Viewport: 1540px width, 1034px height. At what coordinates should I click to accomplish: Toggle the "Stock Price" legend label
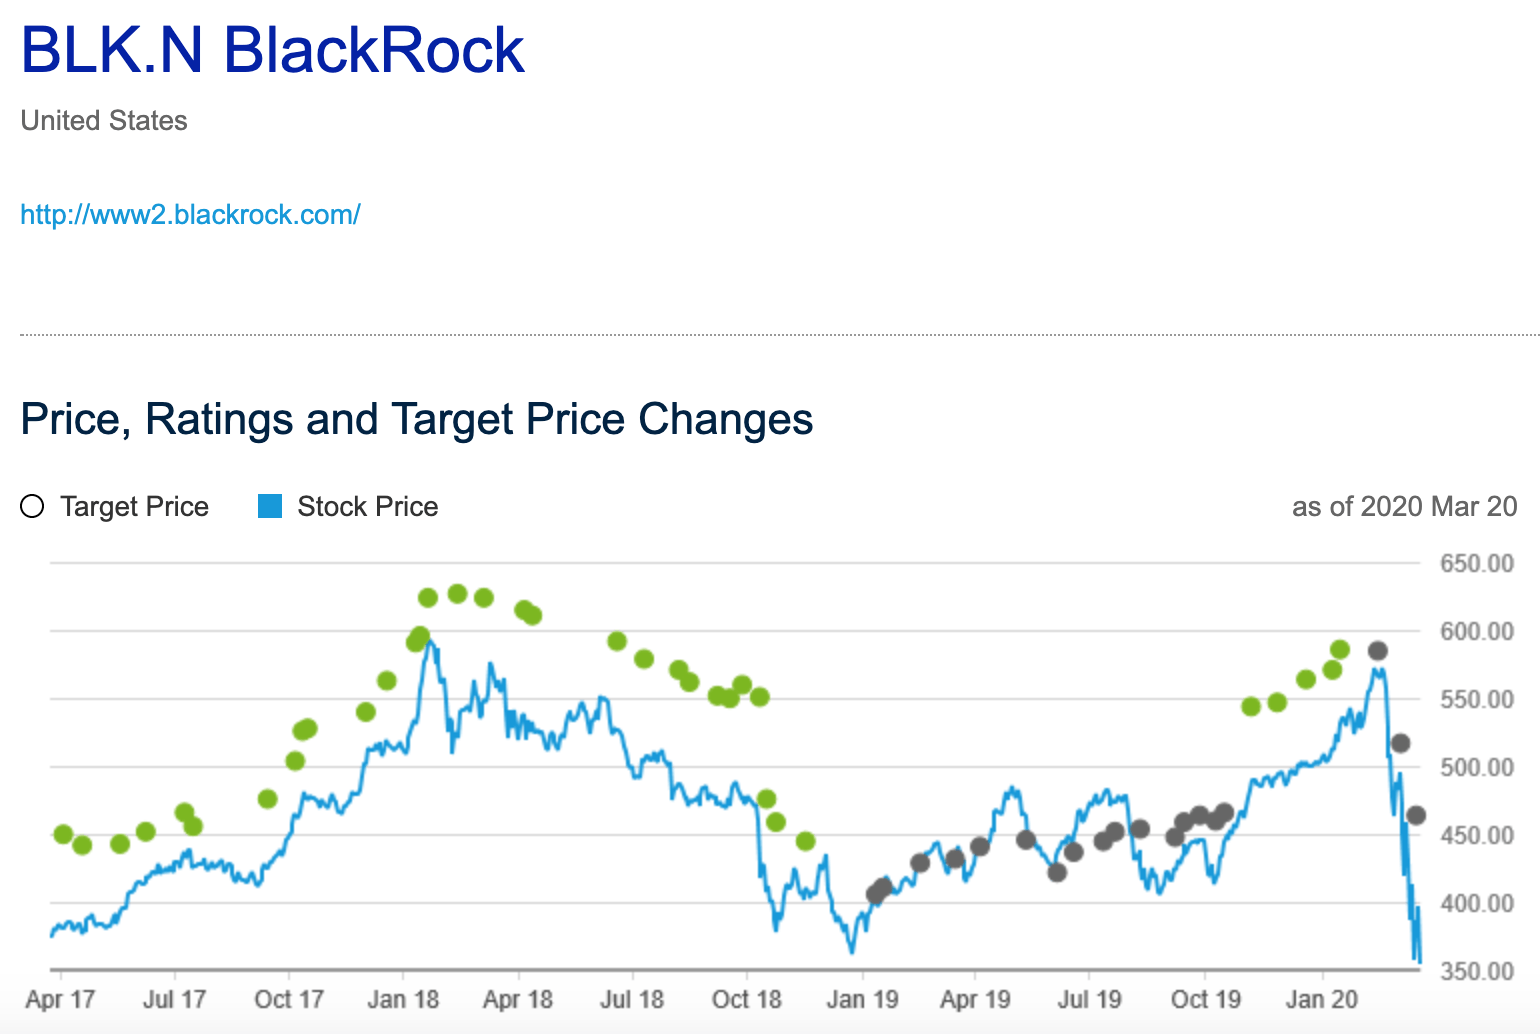point(367,507)
